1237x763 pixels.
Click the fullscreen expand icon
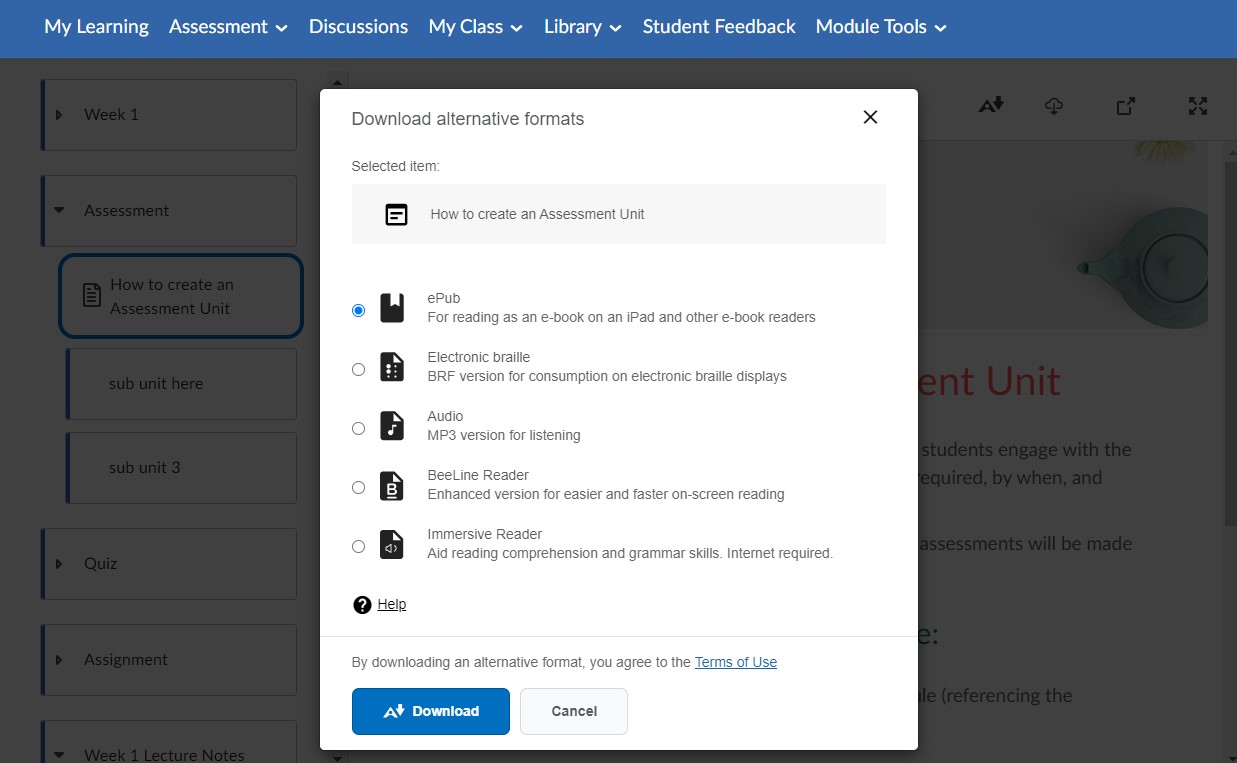tap(1198, 105)
